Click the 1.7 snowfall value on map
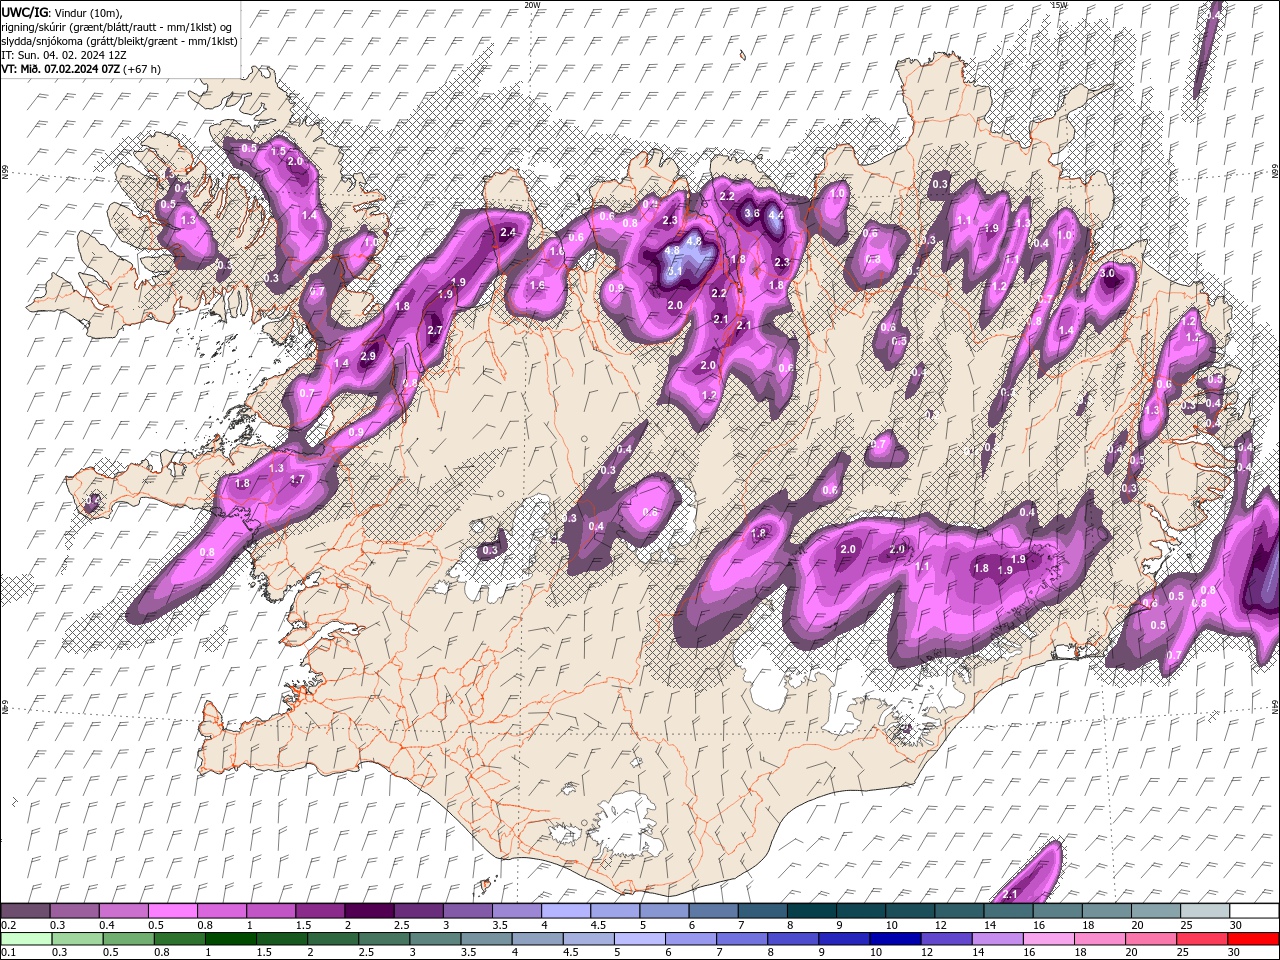Screen dimensions: 1280x960 click(296, 480)
